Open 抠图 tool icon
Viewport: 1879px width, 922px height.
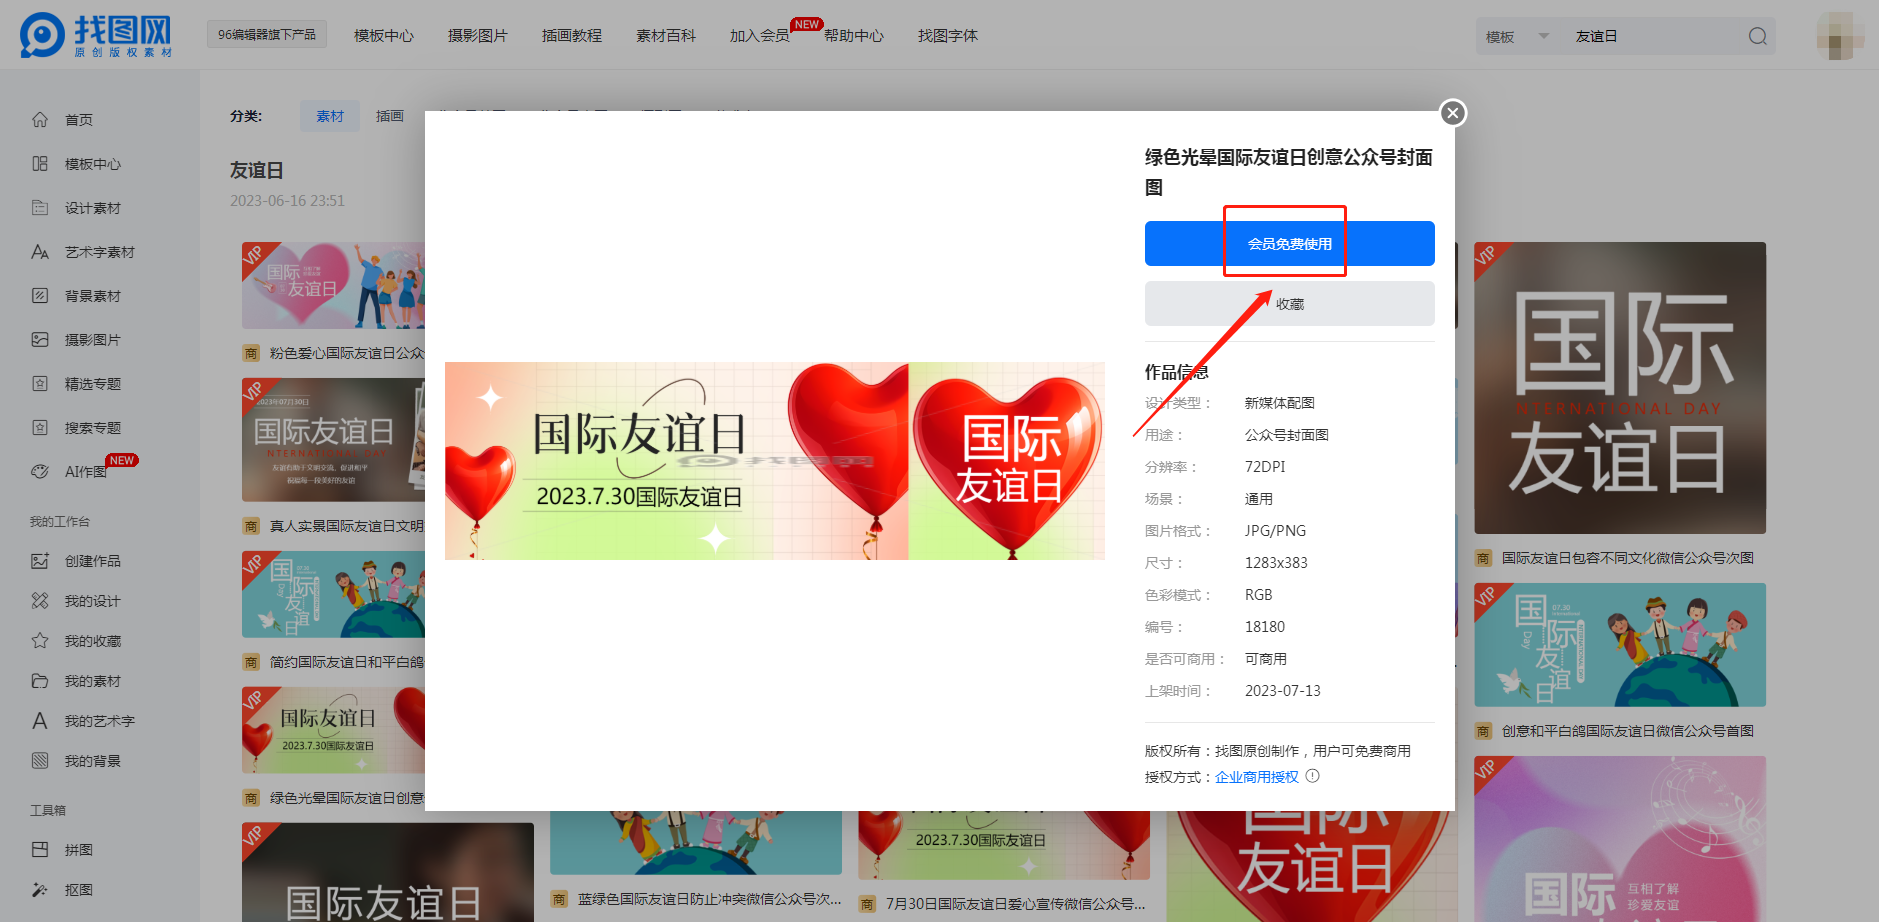tap(40, 890)
